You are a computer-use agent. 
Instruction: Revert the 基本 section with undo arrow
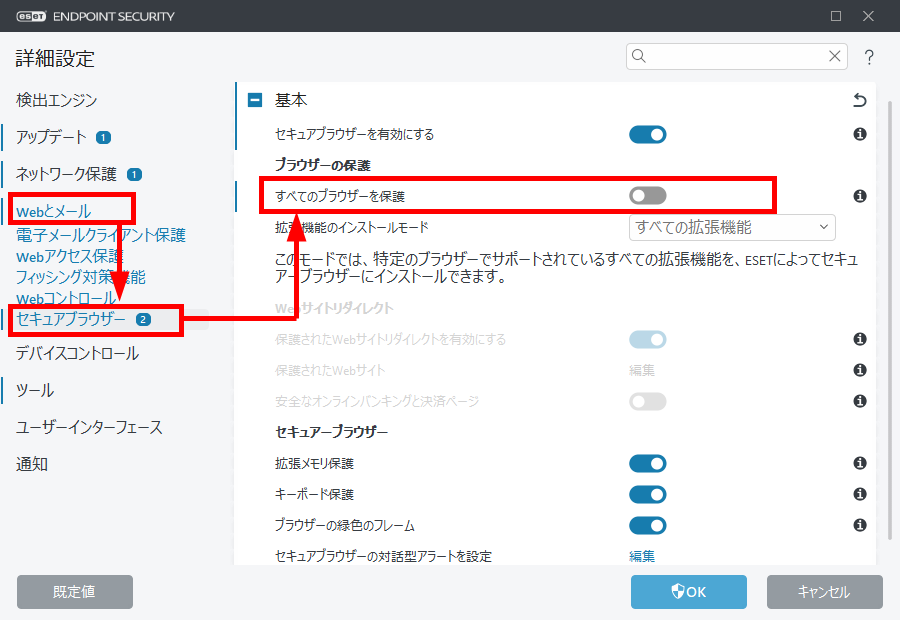point(859,100)
